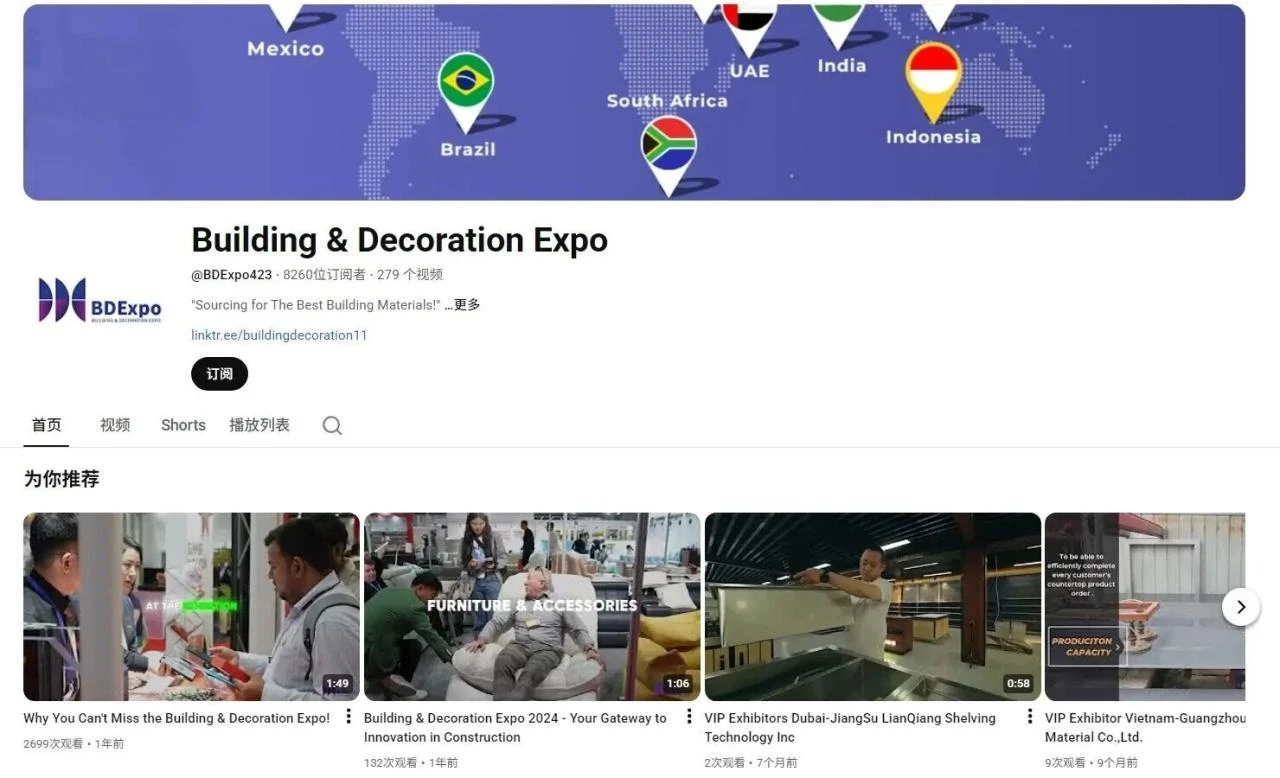The height and width of the screenshot is (778, 1280).
Task: Expand channel description with 更多
Action: point(466,305)
